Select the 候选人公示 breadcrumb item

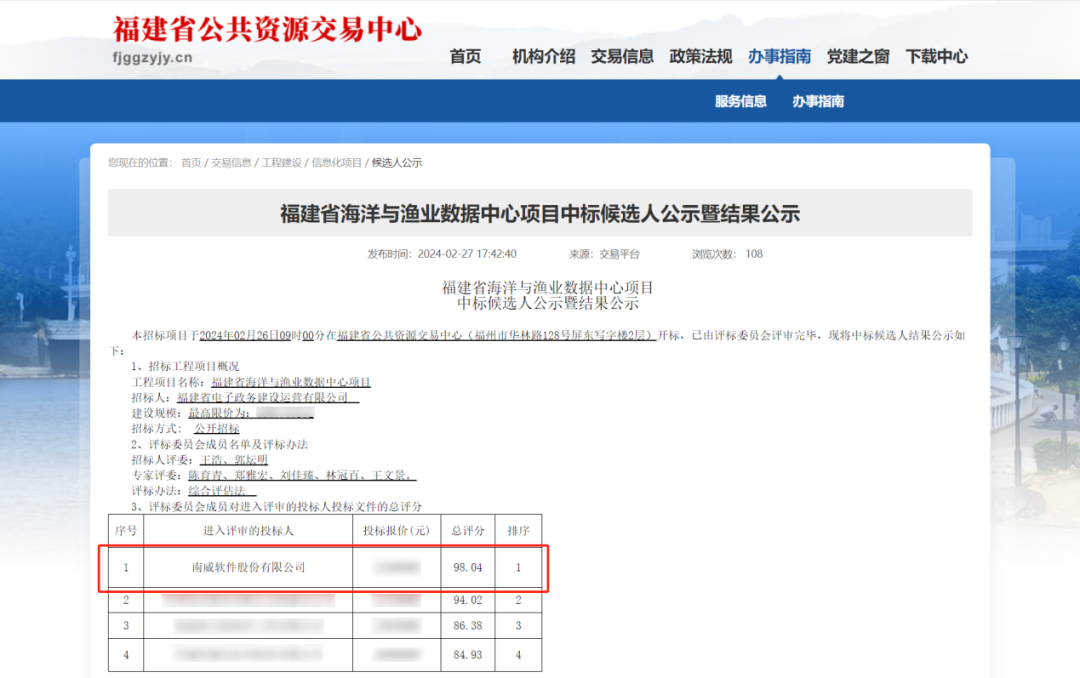click(x=397, y=163)
